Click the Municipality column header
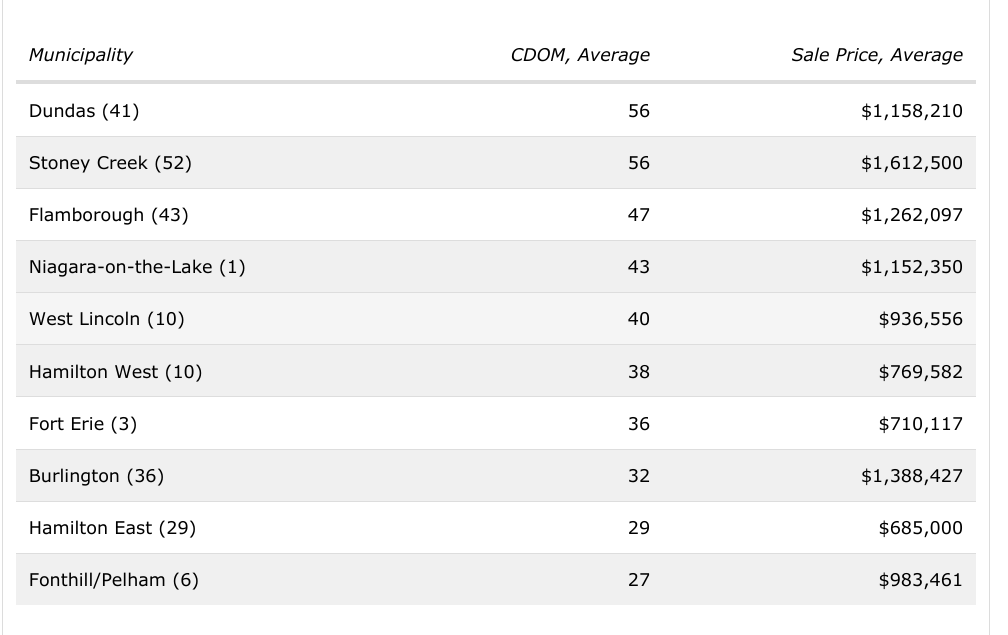This screenshot has width=1008, height=635. (81, 55)
